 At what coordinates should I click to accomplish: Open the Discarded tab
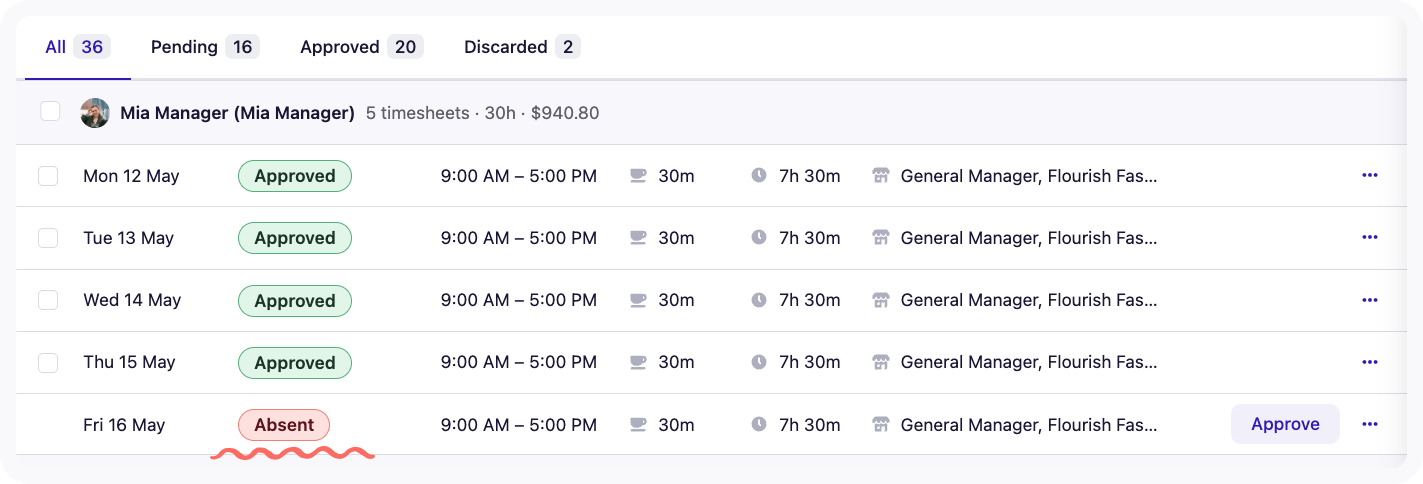click(521, 47)
